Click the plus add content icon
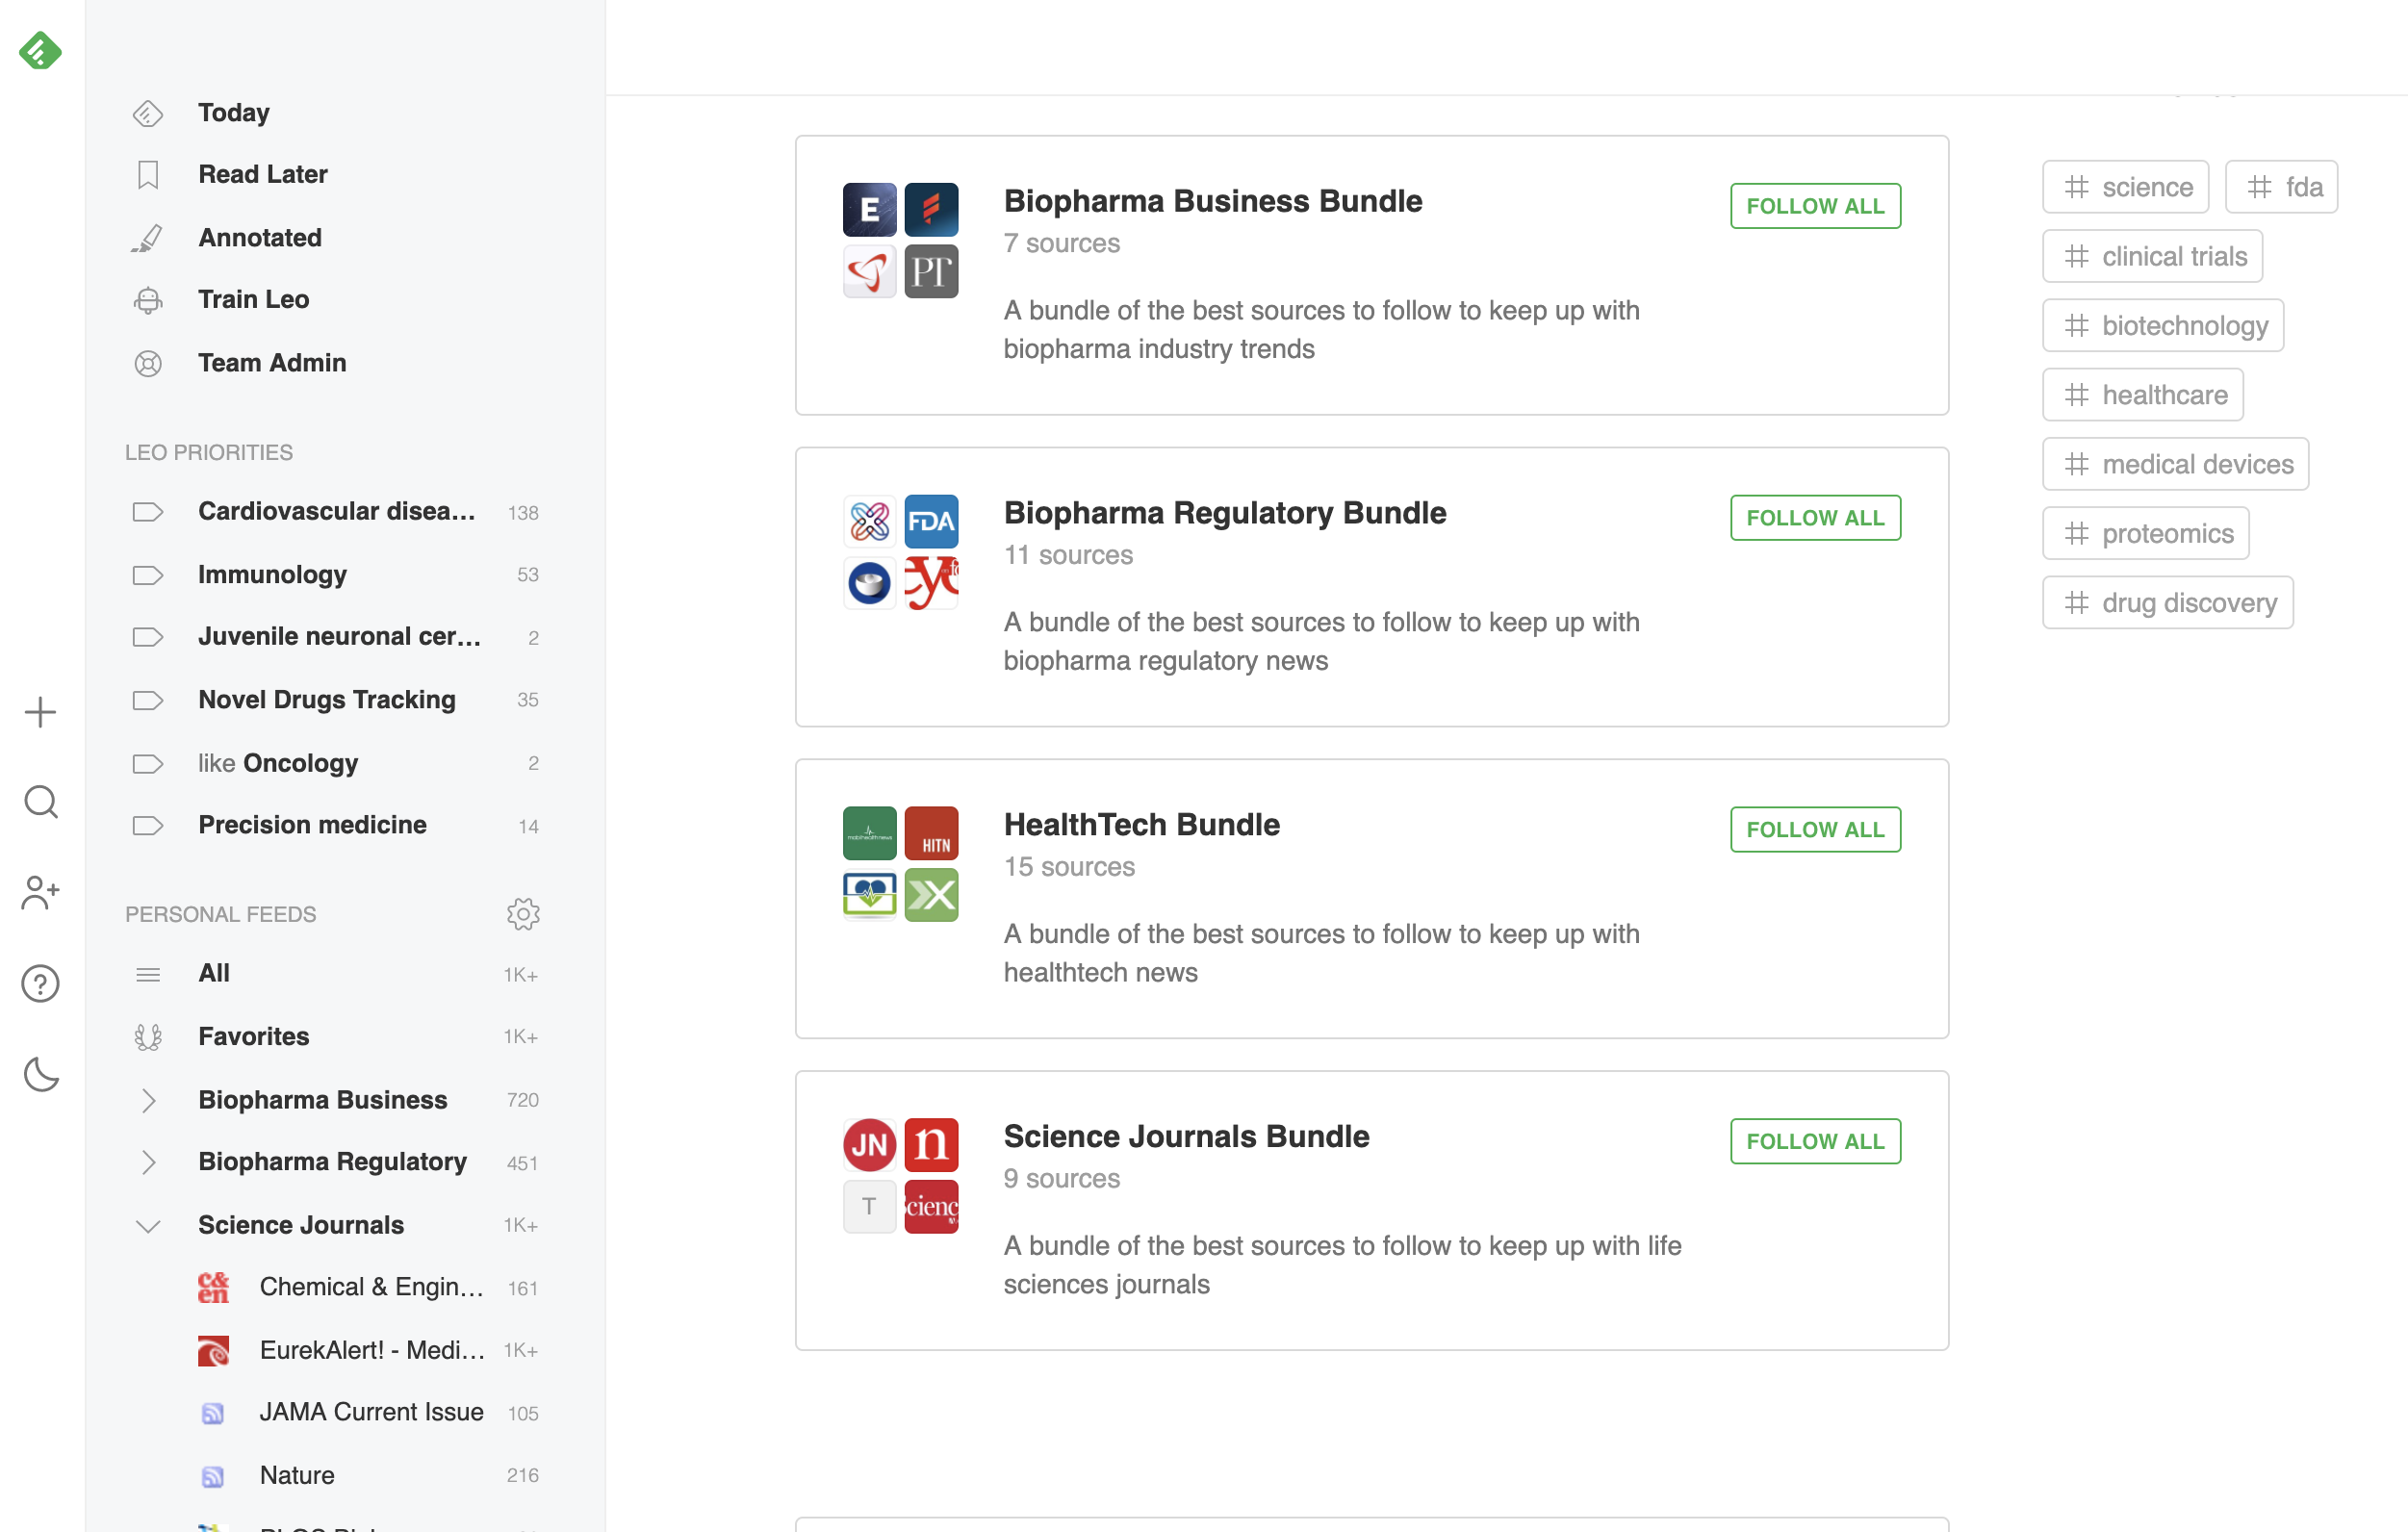Viewport: 2408px width, 1532px height. [x=40, y=712]
